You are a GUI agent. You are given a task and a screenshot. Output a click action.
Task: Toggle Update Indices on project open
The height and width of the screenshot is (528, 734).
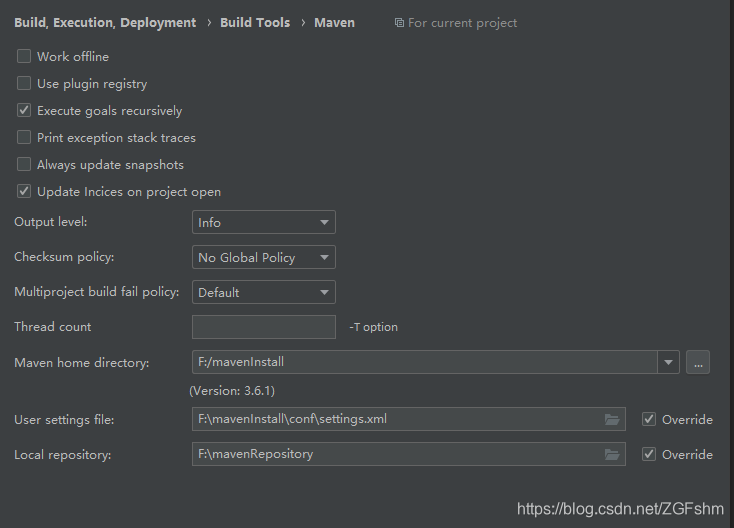(x=24, y=191)
